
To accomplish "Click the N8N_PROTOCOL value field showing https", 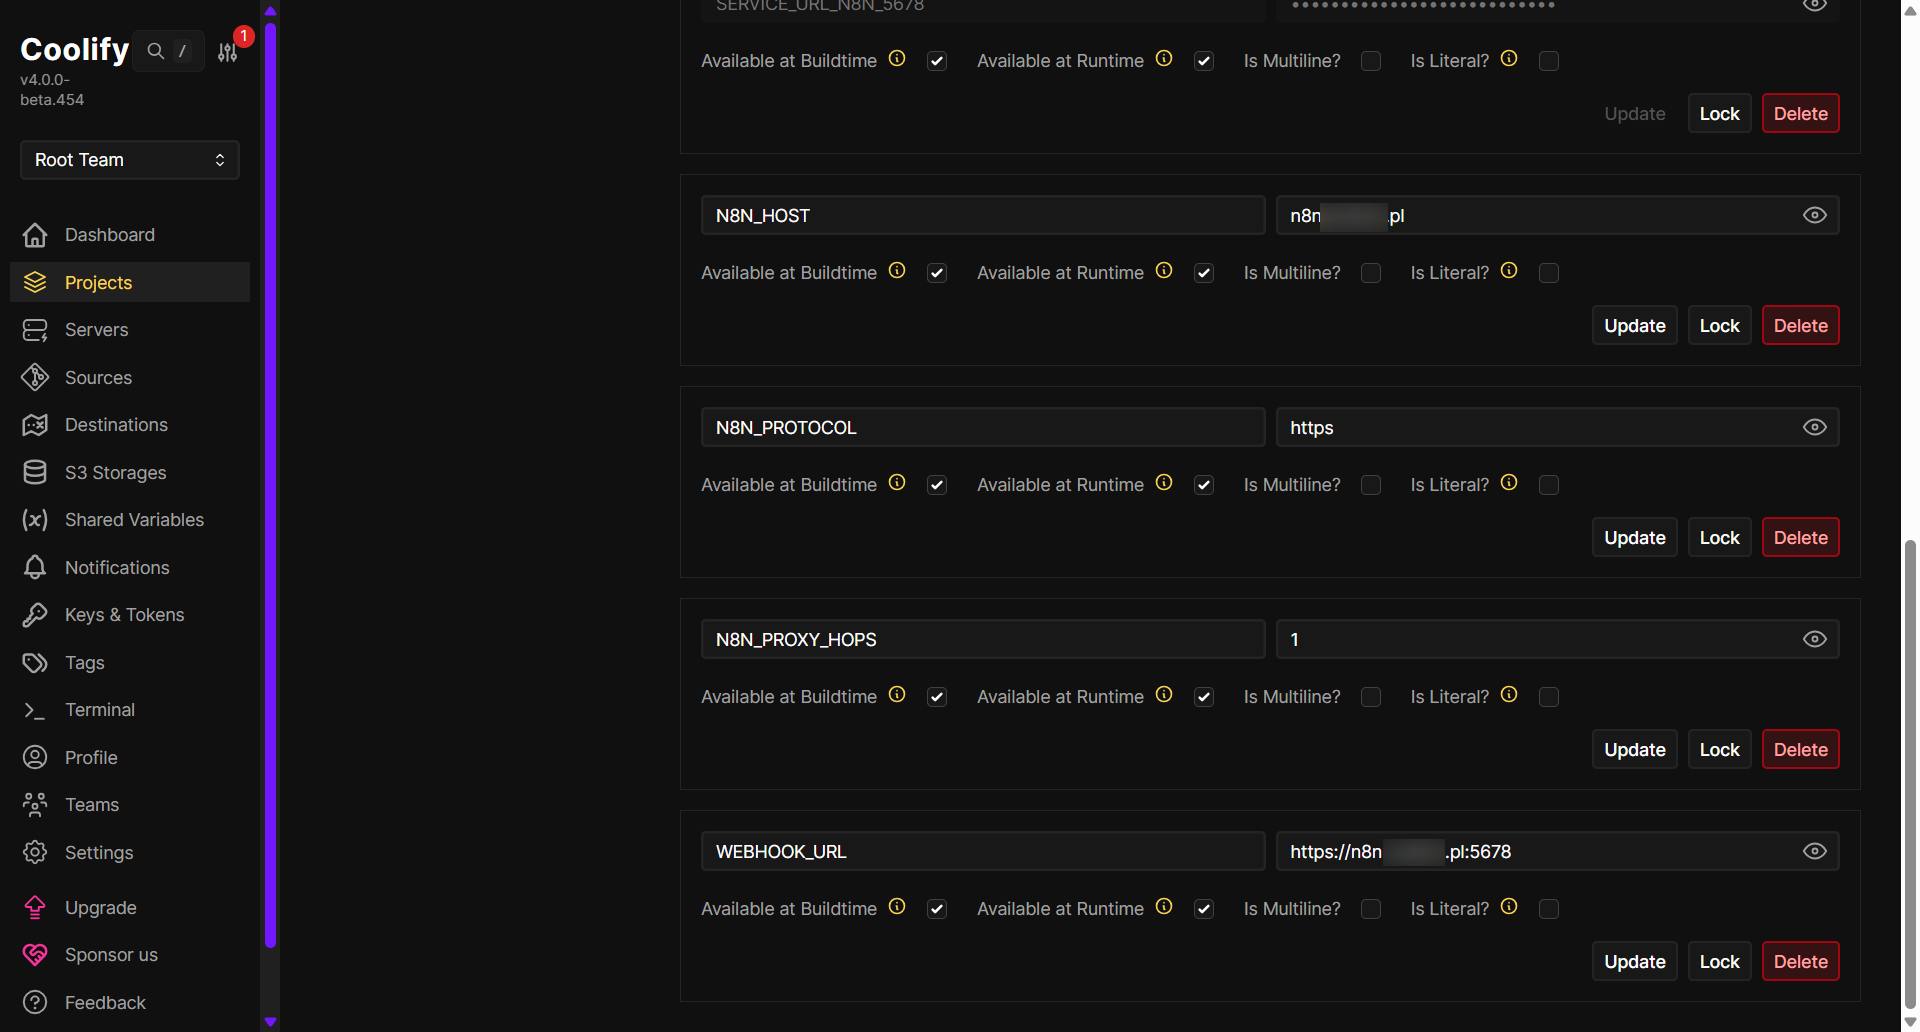I will tap(1558, 428).
